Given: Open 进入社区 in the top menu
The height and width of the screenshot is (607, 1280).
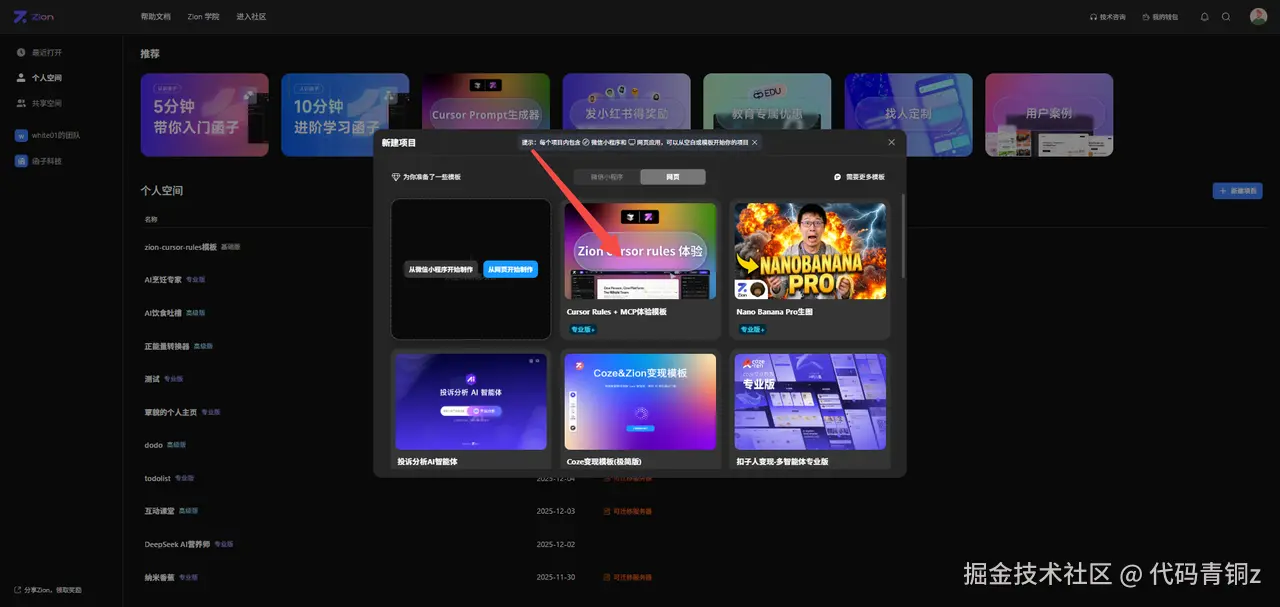Looking at the screenshot, I should (251, 17).
